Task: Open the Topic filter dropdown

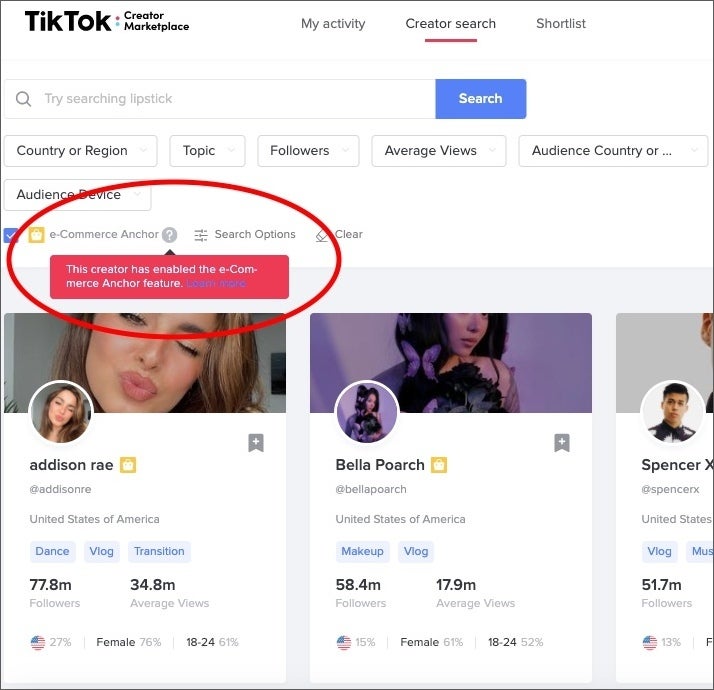Action: point(207,151)
